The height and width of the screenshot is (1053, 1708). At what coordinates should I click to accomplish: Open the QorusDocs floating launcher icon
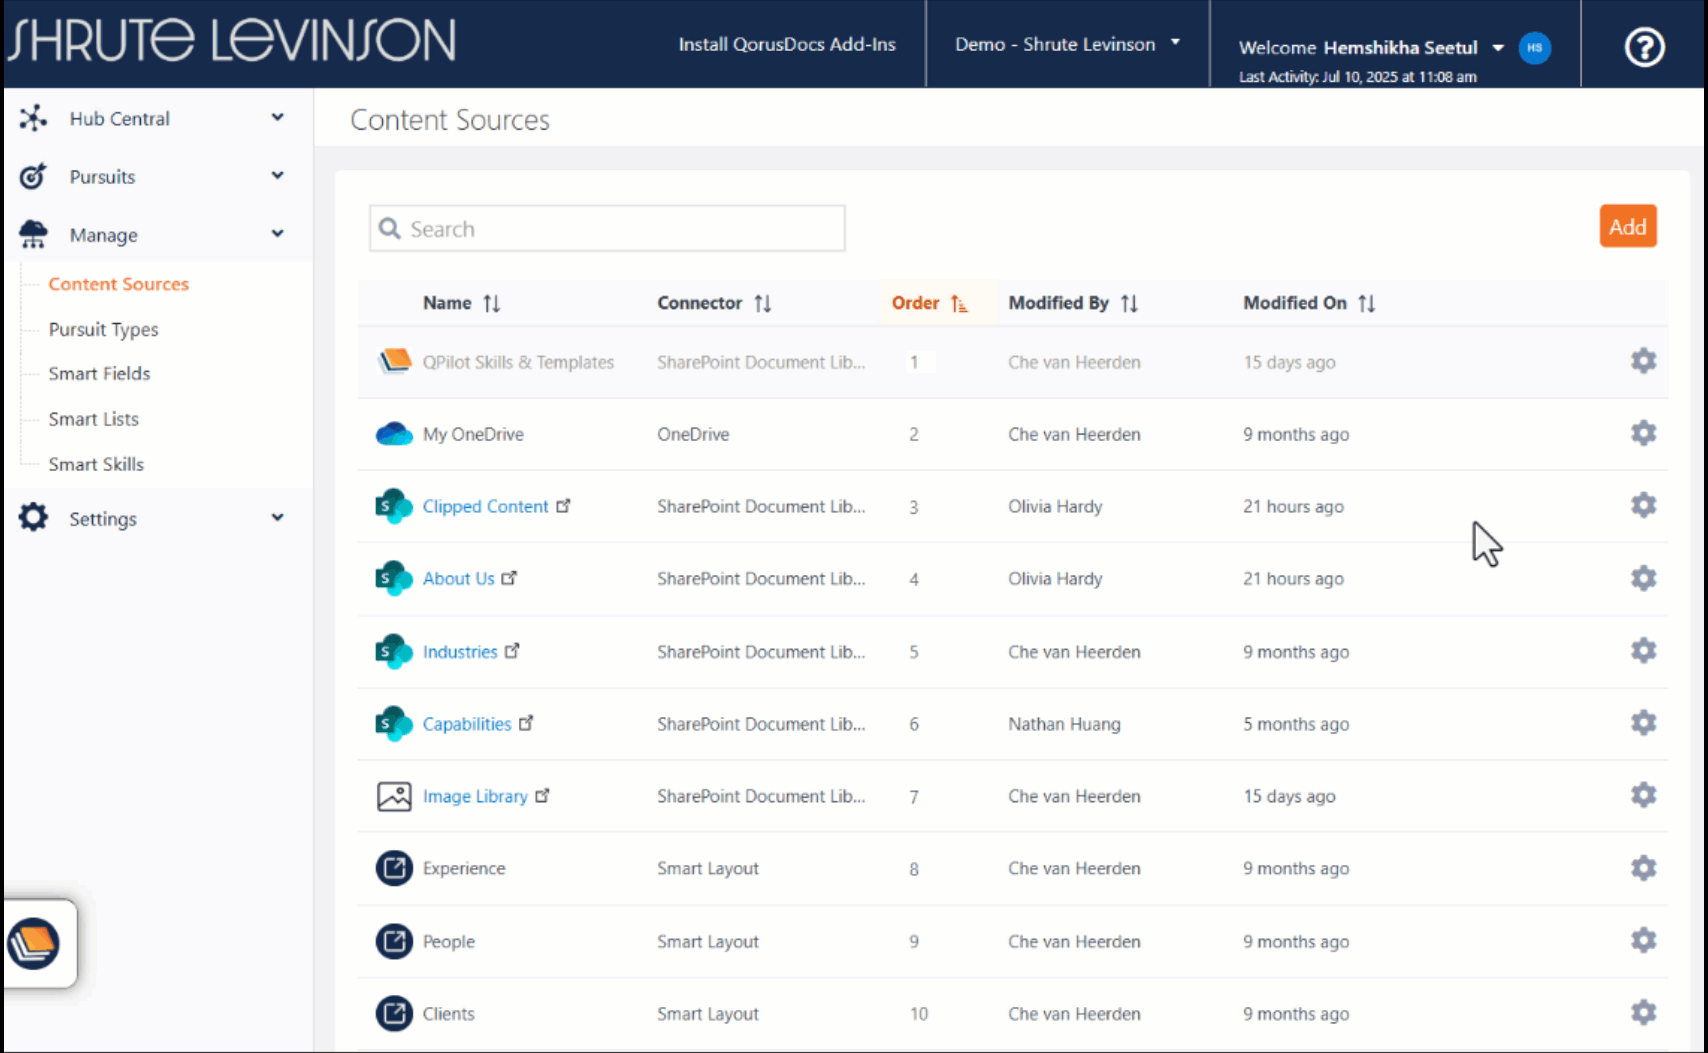tap(34, 943)
